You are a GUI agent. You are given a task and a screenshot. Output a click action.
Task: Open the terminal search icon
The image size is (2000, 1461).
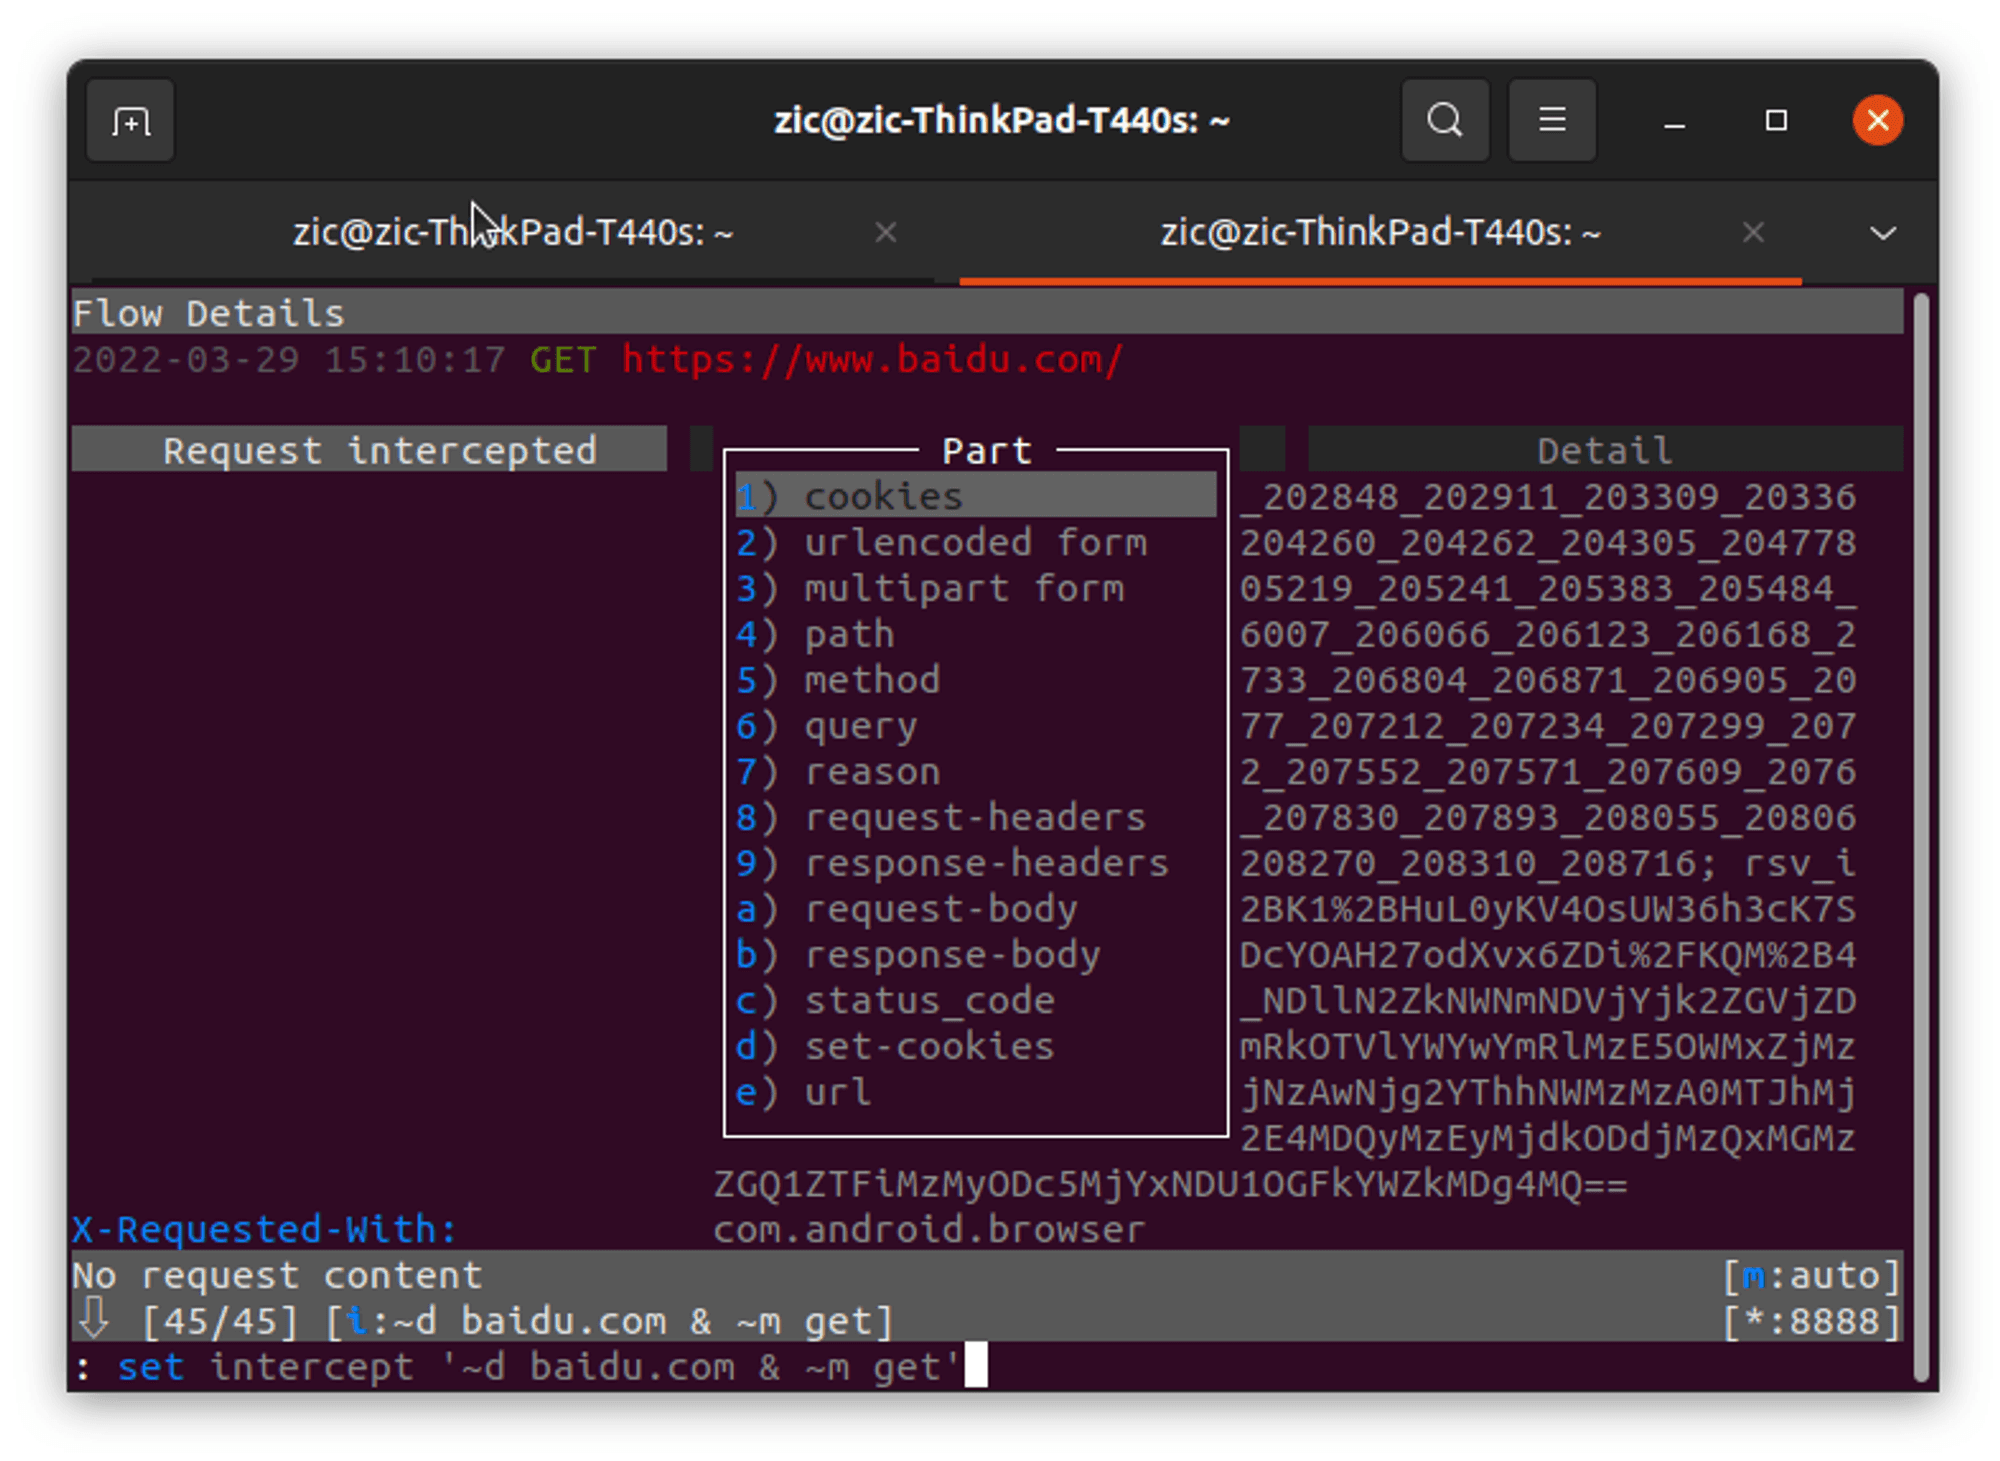[x=1445, y=120]
